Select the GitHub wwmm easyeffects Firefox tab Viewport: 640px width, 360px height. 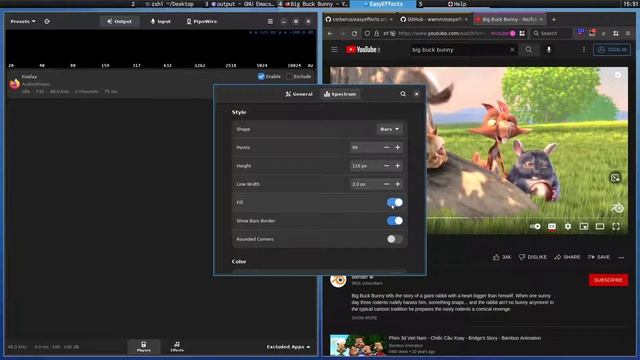pos(433,19)
